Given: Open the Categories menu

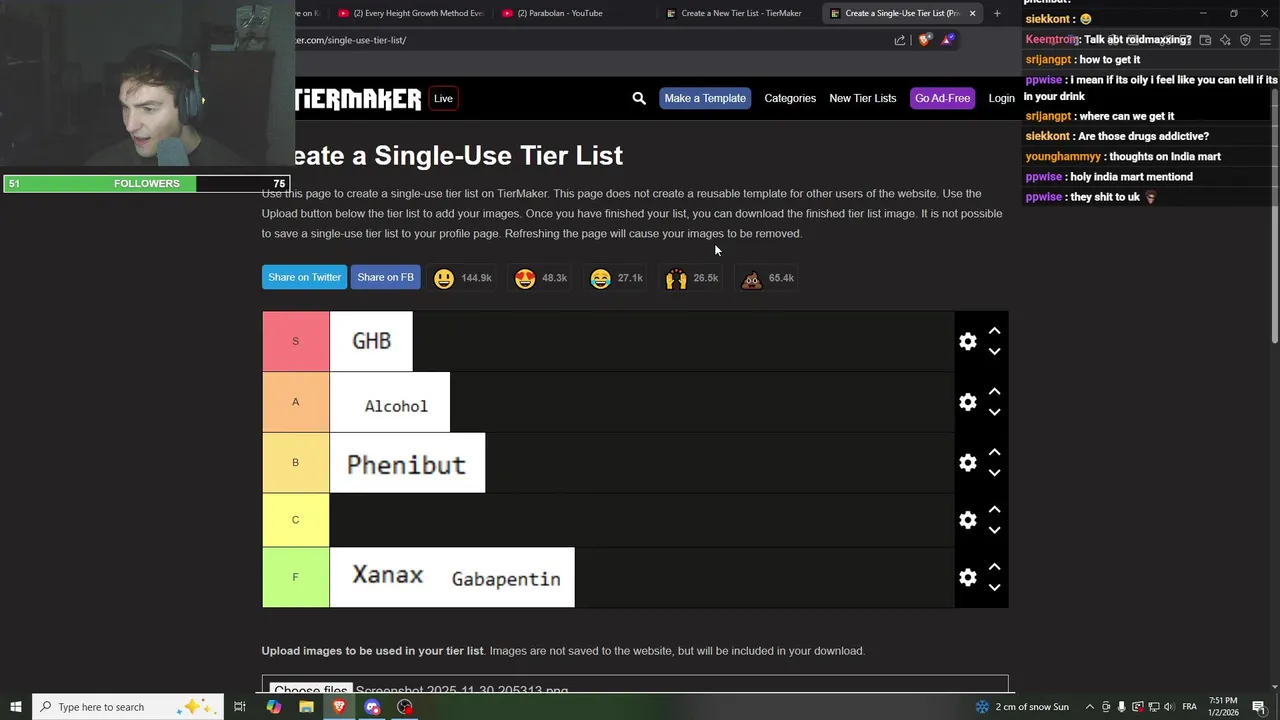Looking at the screenshot, I should tap(790, 98).
